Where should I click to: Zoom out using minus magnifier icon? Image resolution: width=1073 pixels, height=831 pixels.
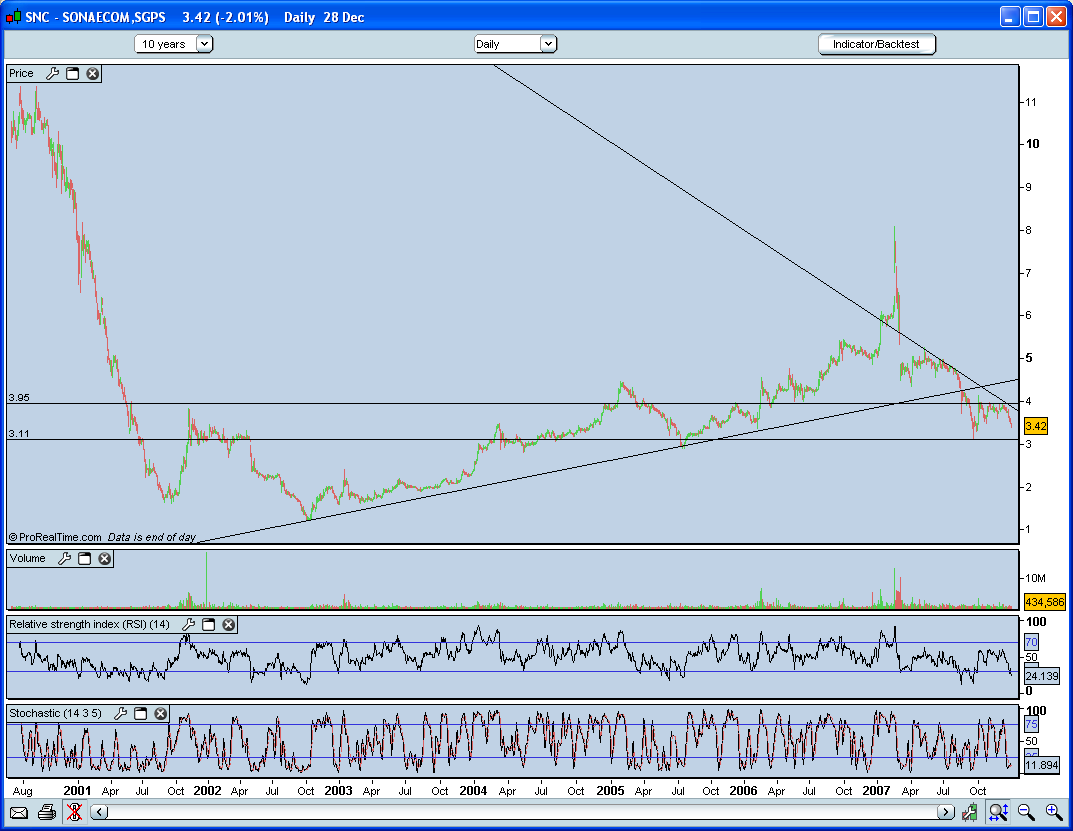[1026, 812]
